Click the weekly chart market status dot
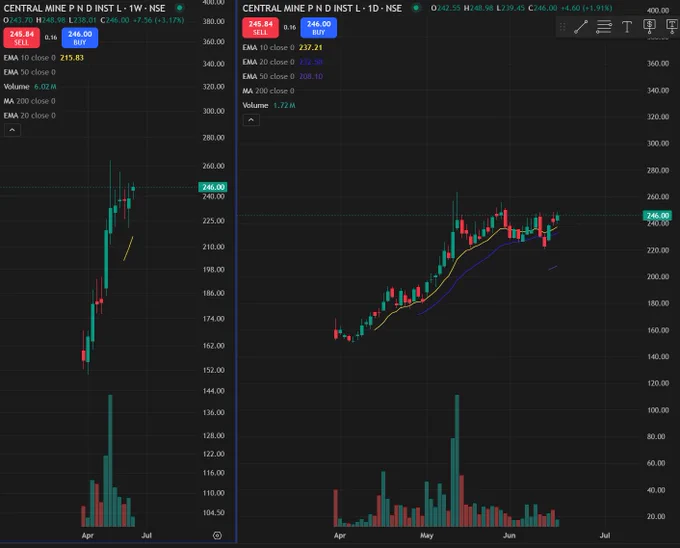This screenshot has width=680, height=548. click(x=180, y=8)
